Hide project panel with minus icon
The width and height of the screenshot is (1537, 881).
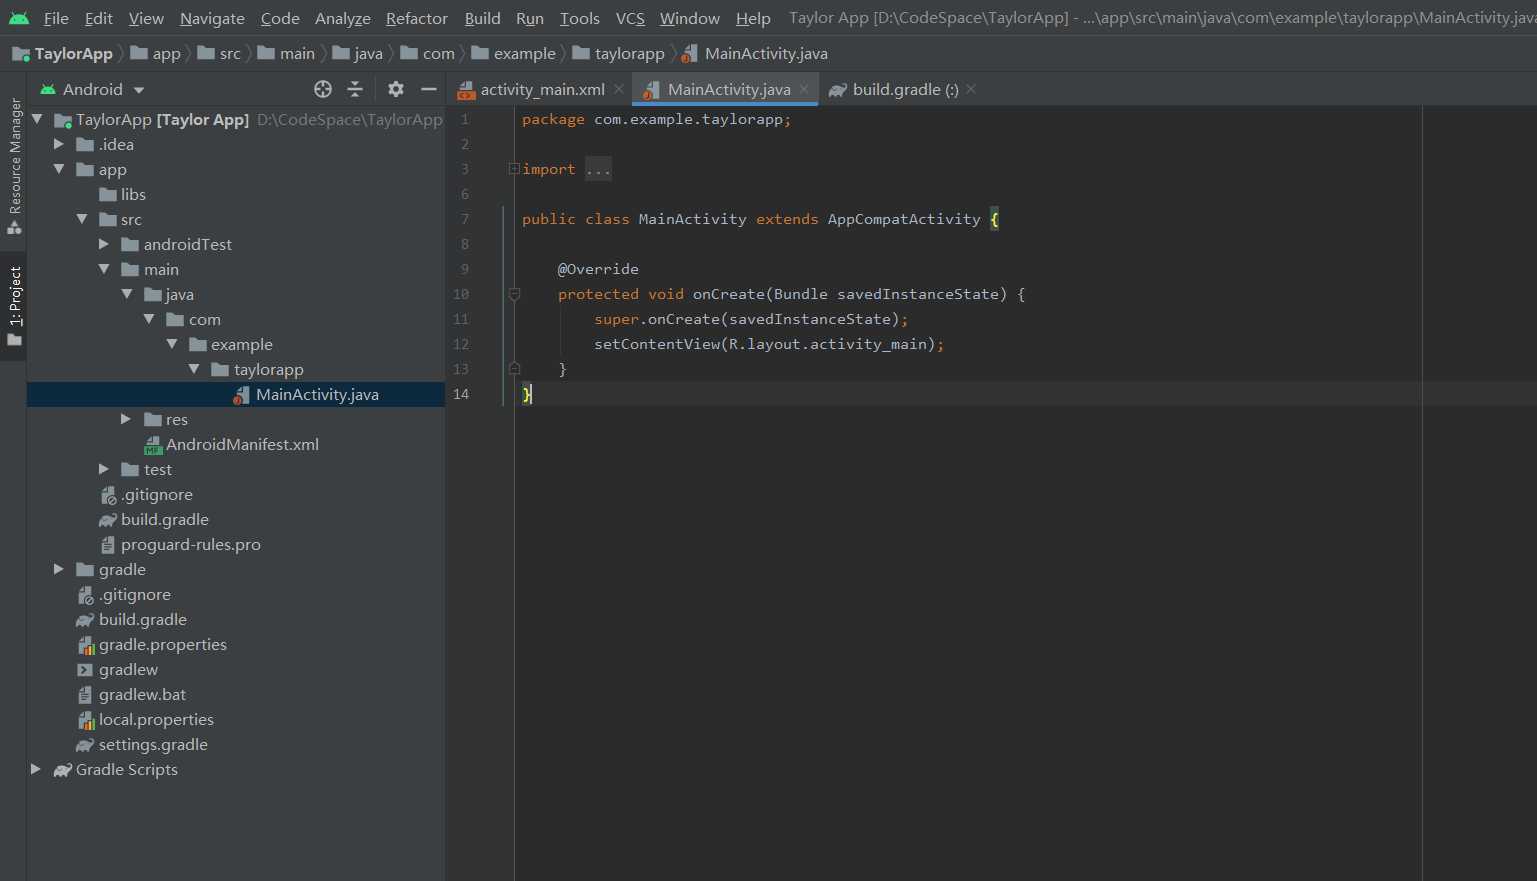[x=429, y=89]
